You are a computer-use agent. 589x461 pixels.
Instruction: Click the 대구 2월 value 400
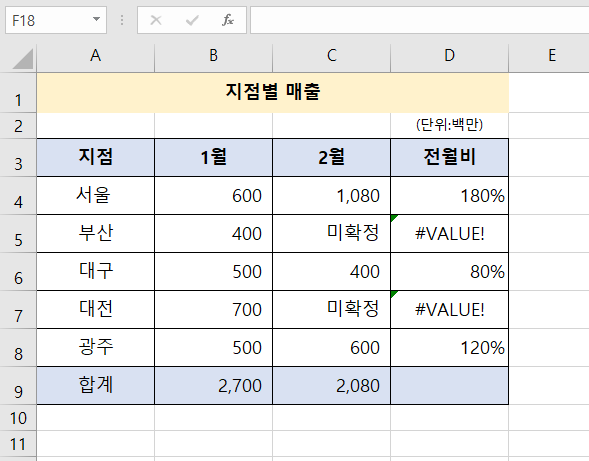point(331,272)
